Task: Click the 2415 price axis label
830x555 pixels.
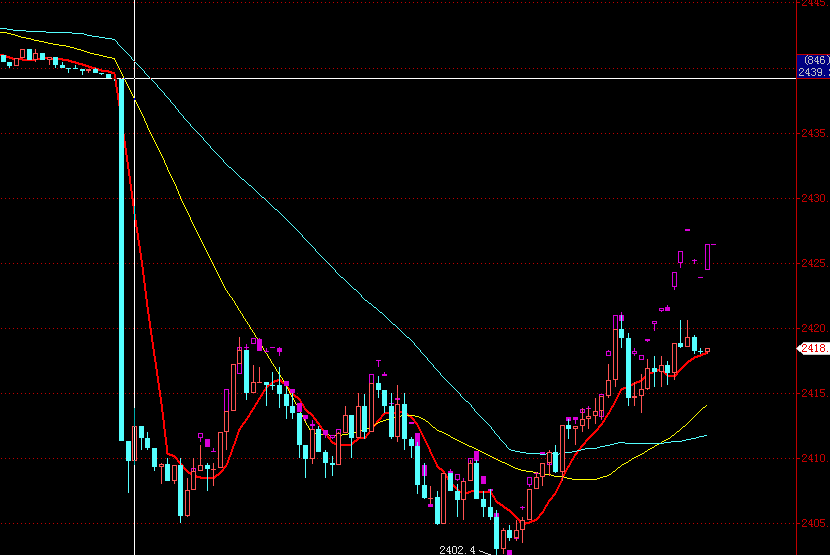Action: pos(813,393)
